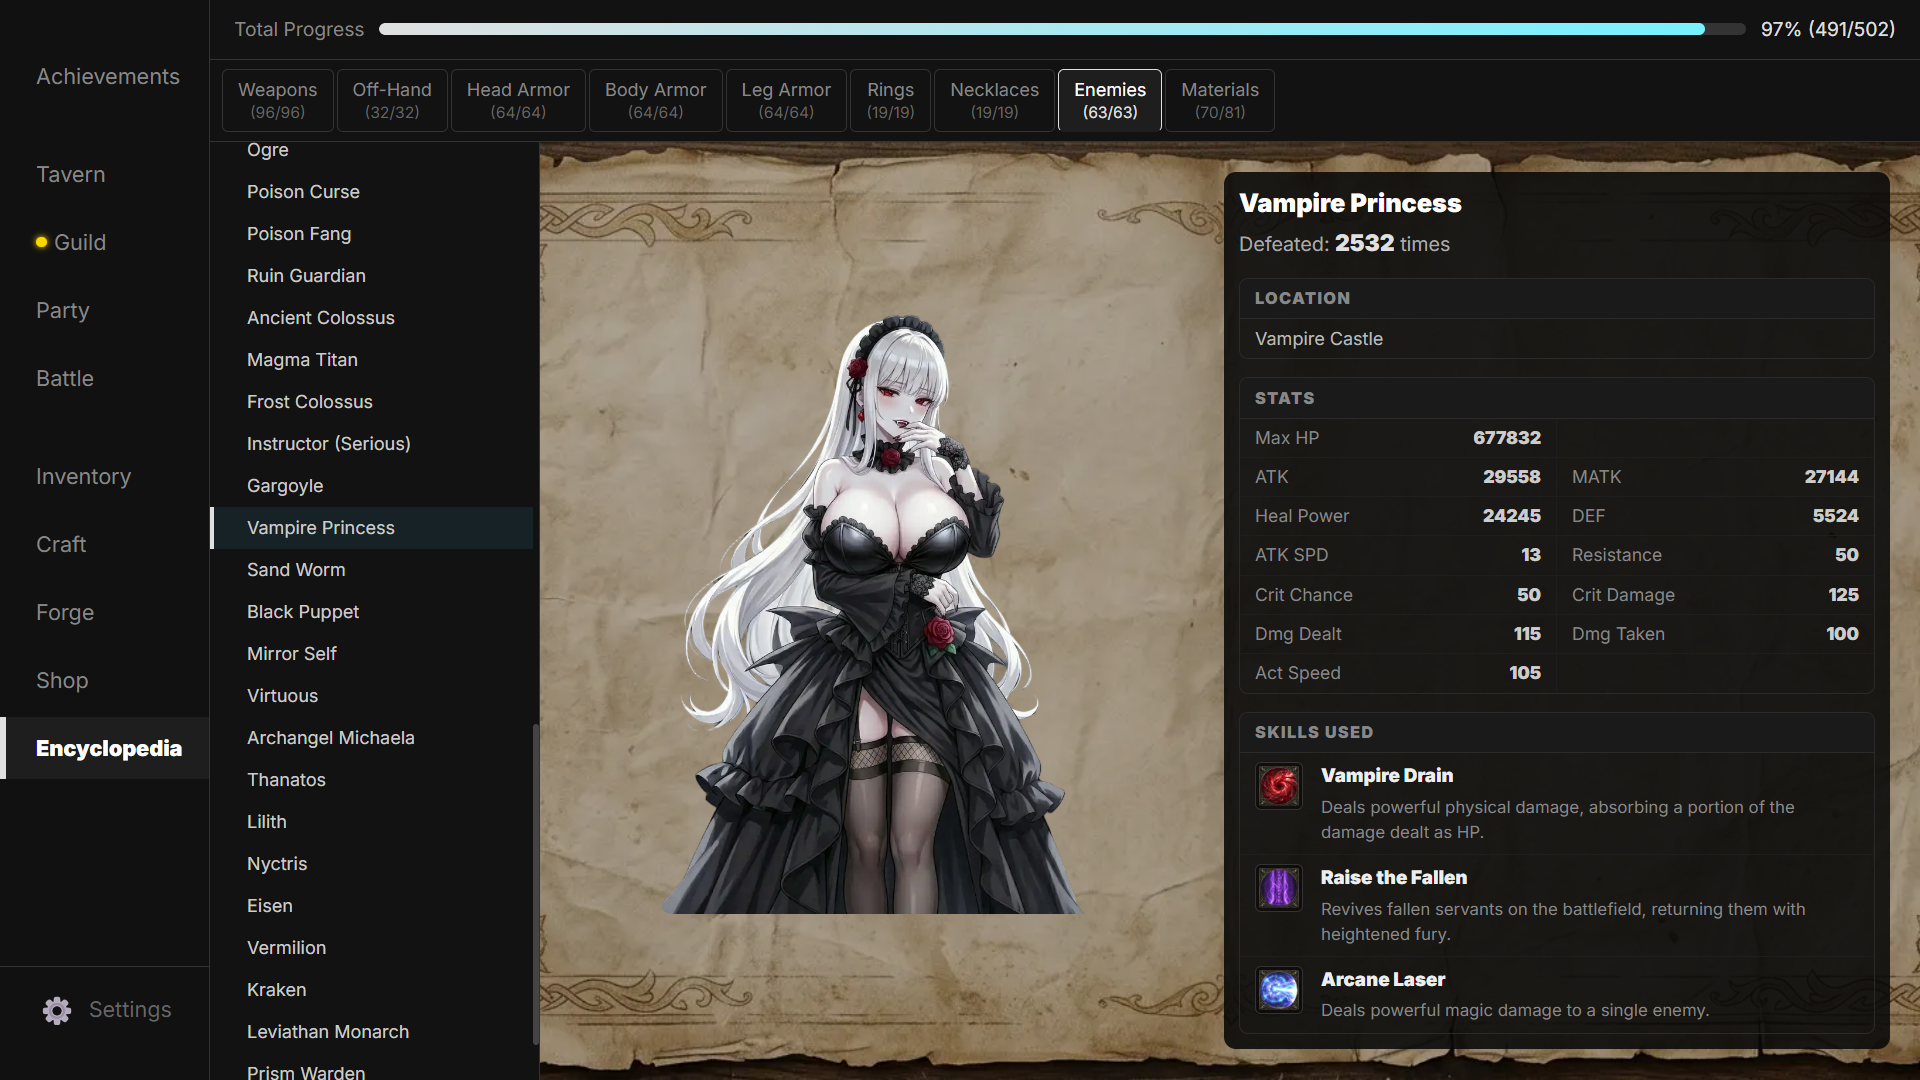Go to the Forge
The image size is (1920, 1080).
click(x=65, y=613)
